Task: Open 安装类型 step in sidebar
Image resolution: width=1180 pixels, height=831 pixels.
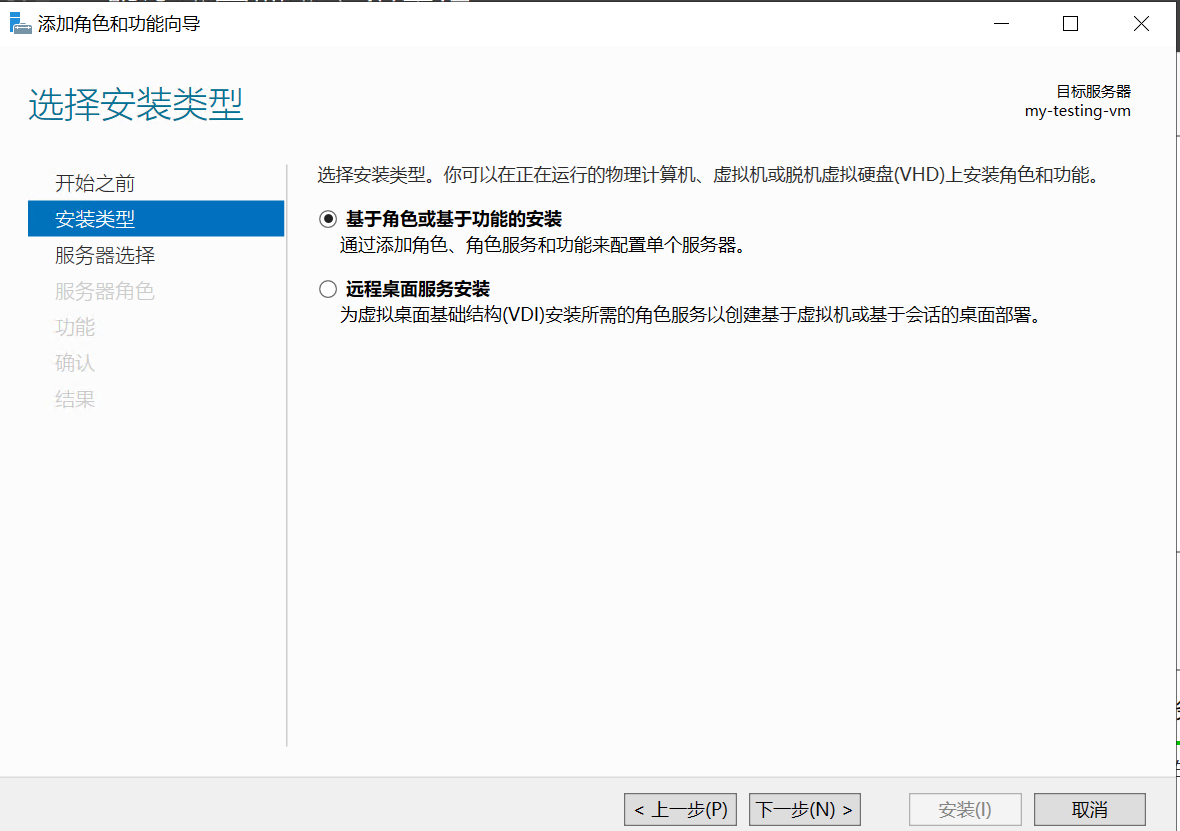Action: [x=156, y=218]
